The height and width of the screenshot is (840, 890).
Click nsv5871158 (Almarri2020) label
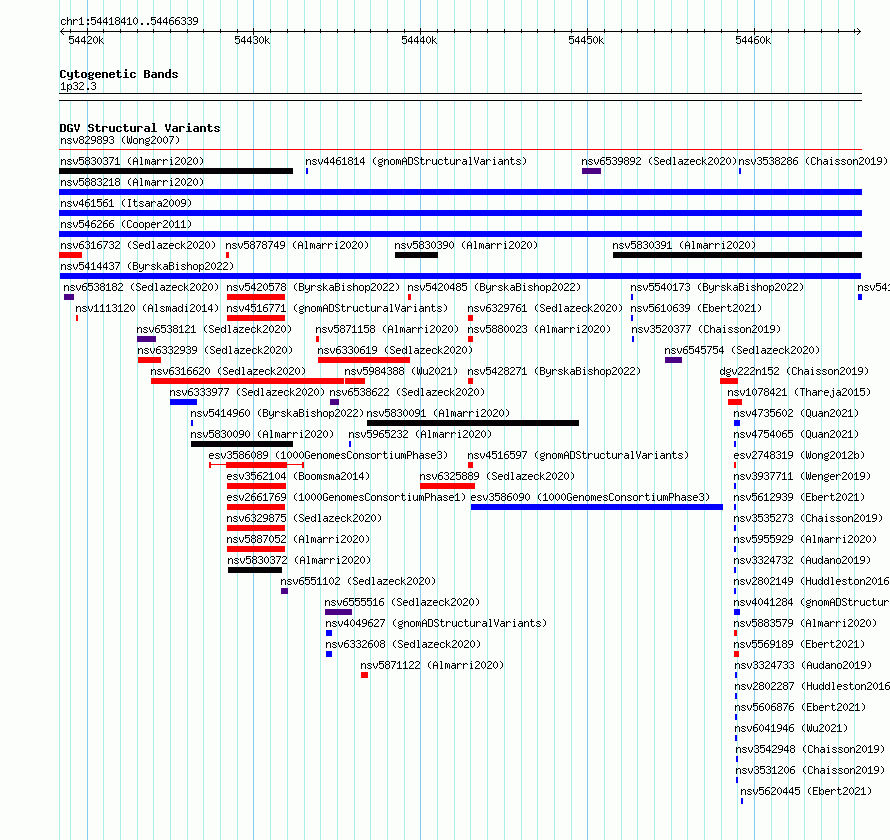pyautogui.click(x=387, y=329)
